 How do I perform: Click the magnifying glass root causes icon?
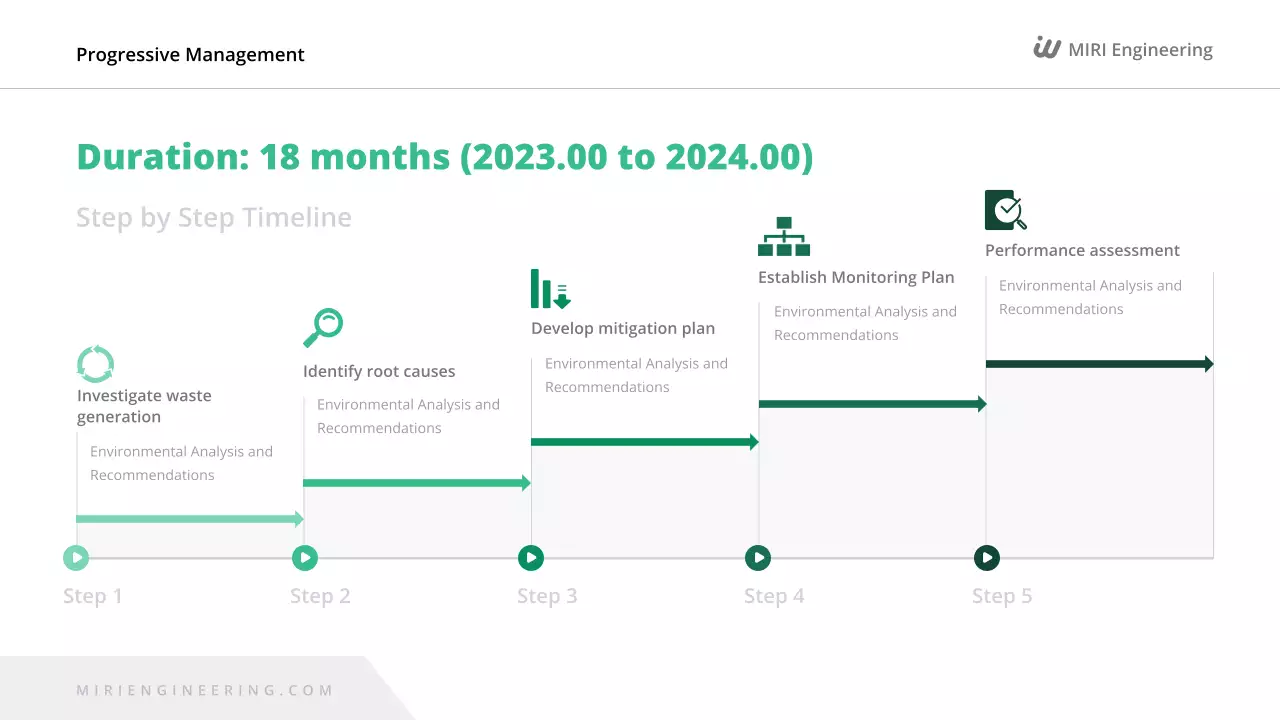coord(323,327)
